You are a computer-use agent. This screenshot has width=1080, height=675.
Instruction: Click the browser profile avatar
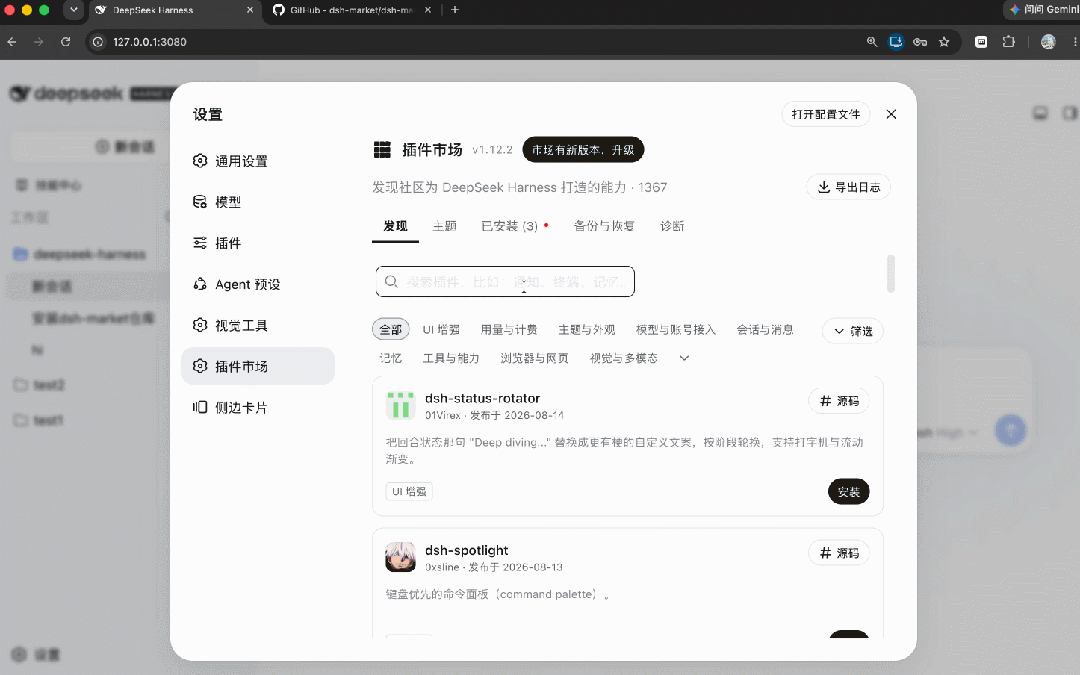[1048, 42]
